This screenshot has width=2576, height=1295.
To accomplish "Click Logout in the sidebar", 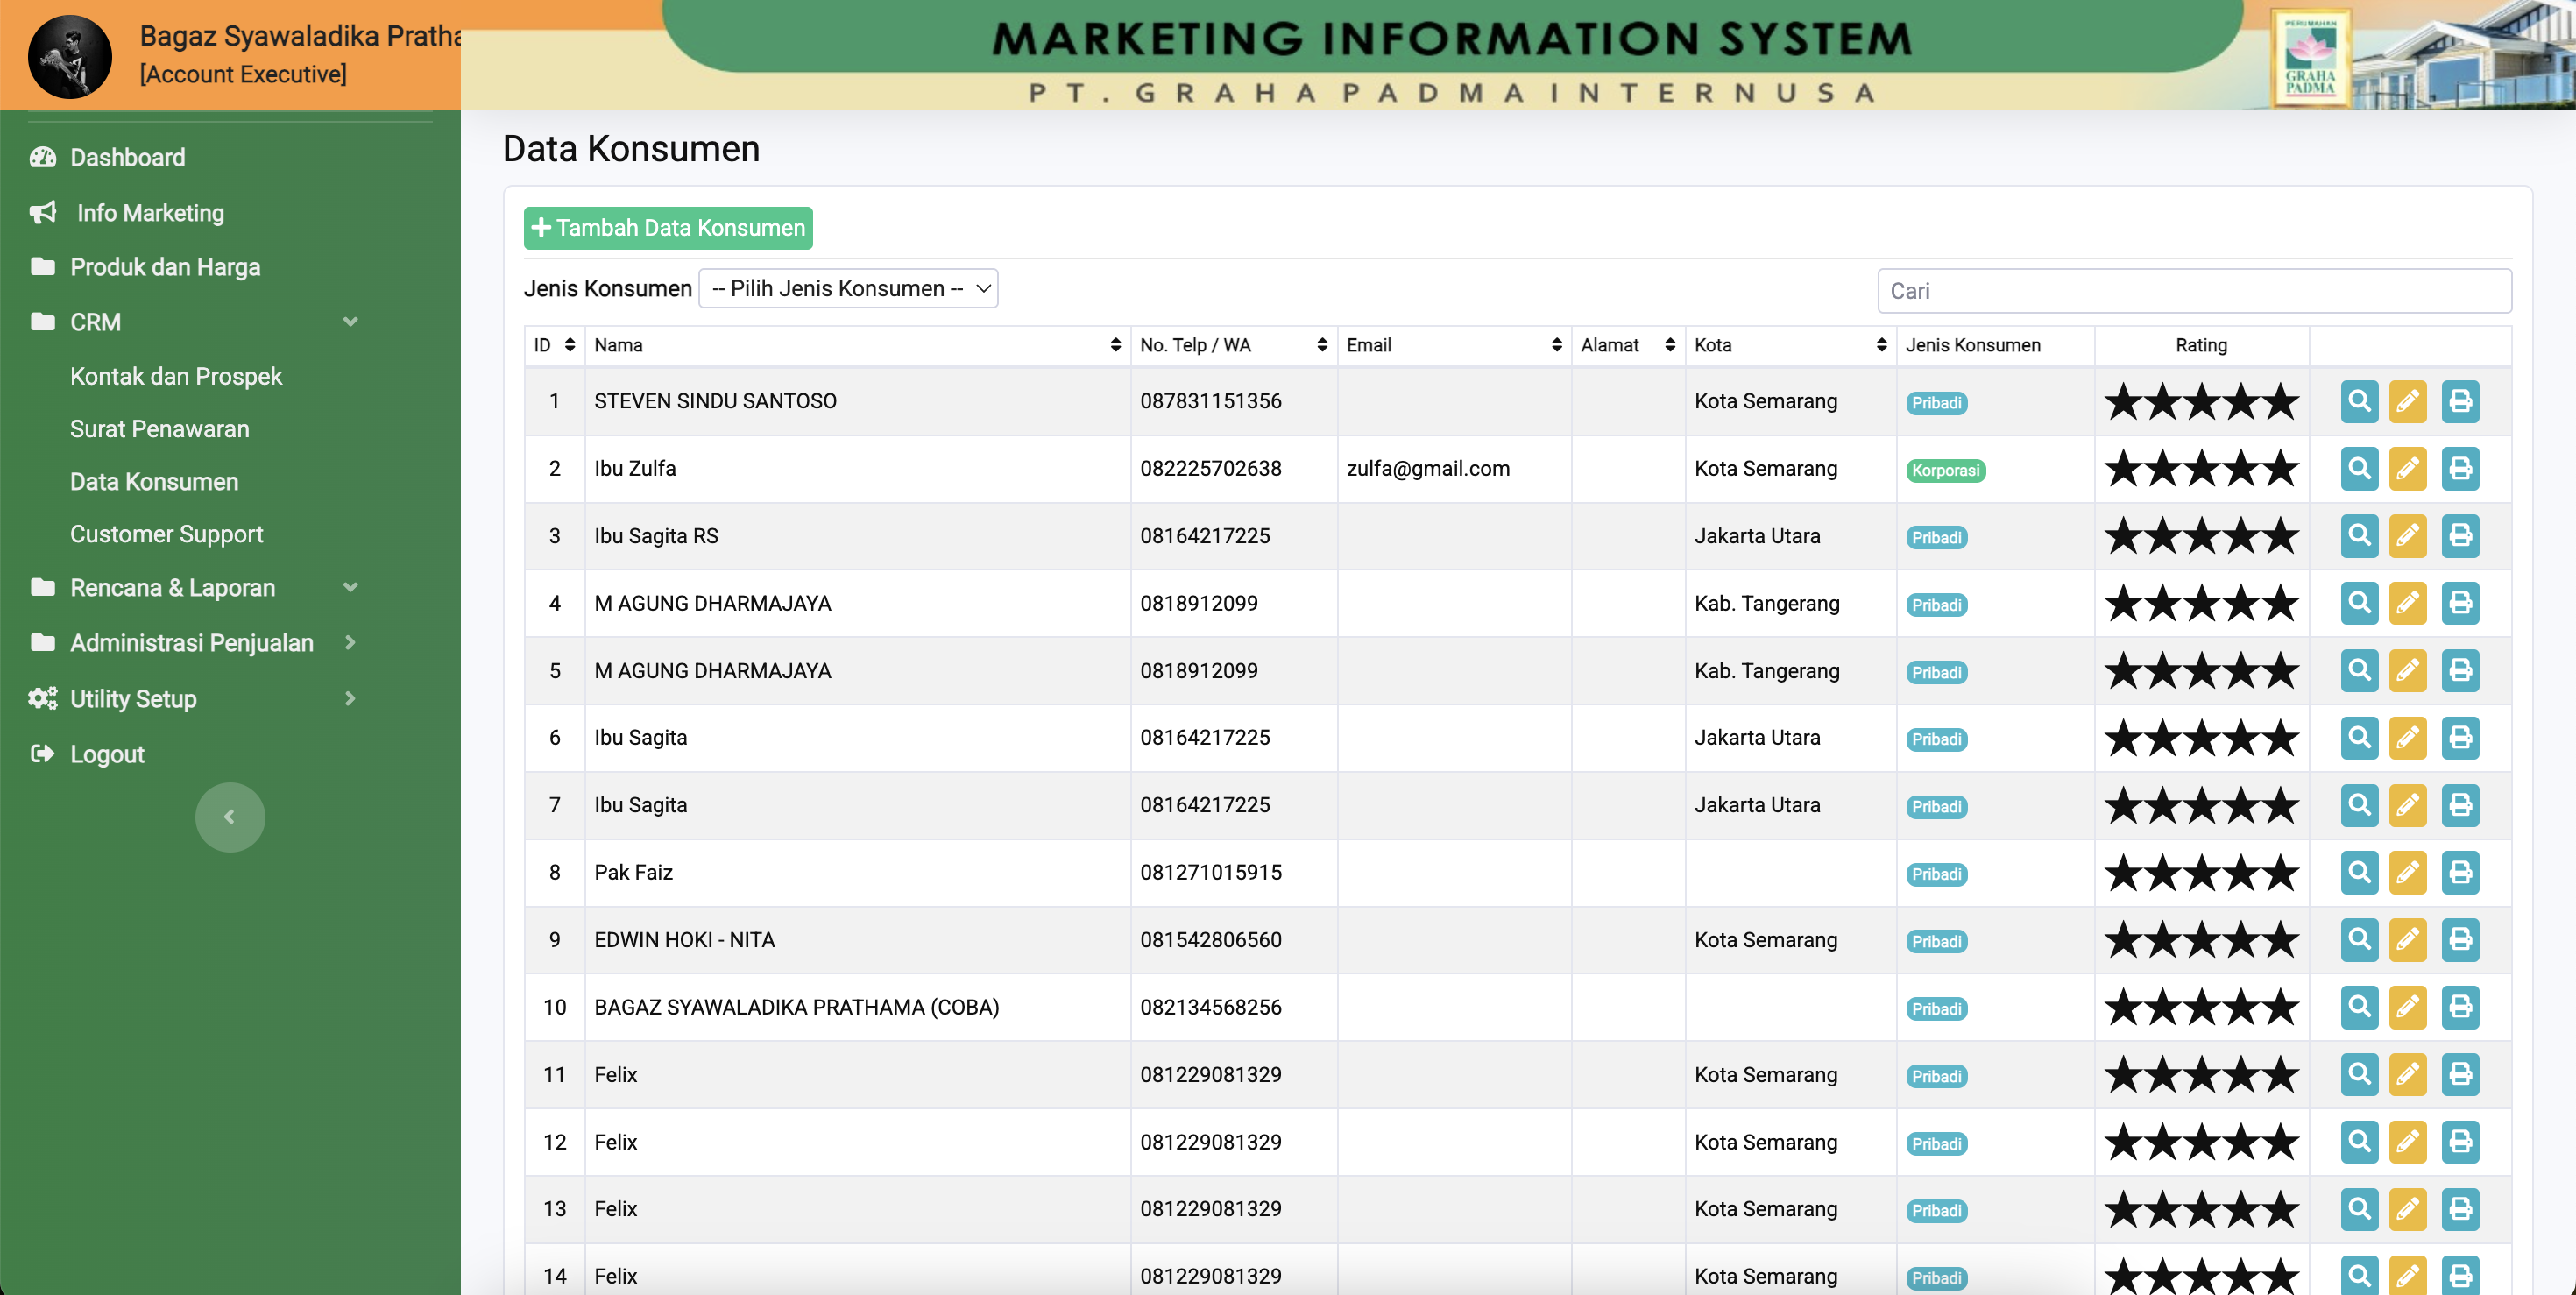I will (x=107, y=754).
